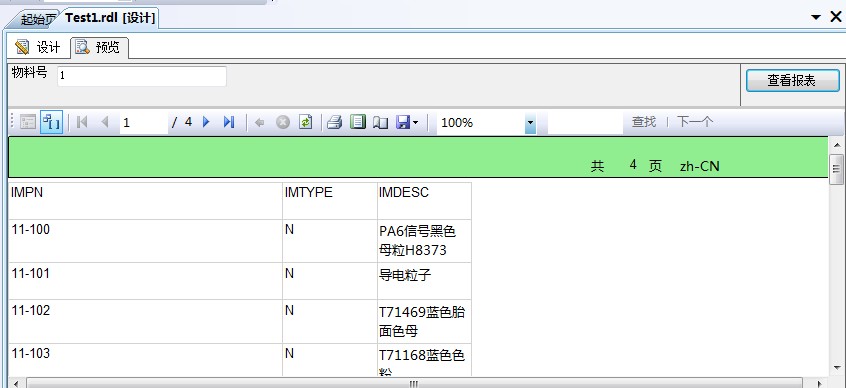The height and width of the screenshot is (388, 846).
Task: Click the 查找 find button
Action: [644, 122]
